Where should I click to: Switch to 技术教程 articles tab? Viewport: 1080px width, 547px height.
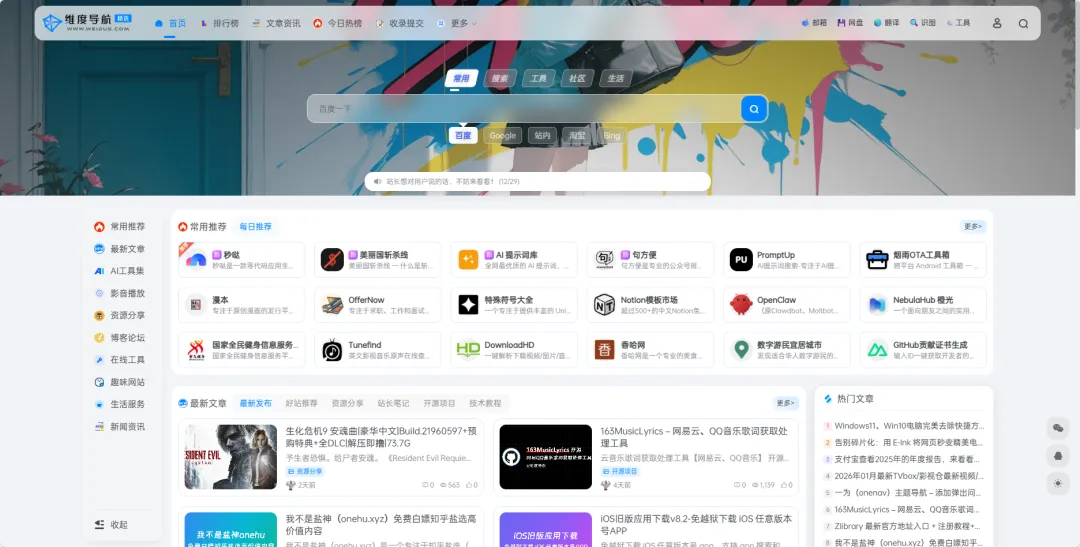pyautogui.click(x=486, y=403)
